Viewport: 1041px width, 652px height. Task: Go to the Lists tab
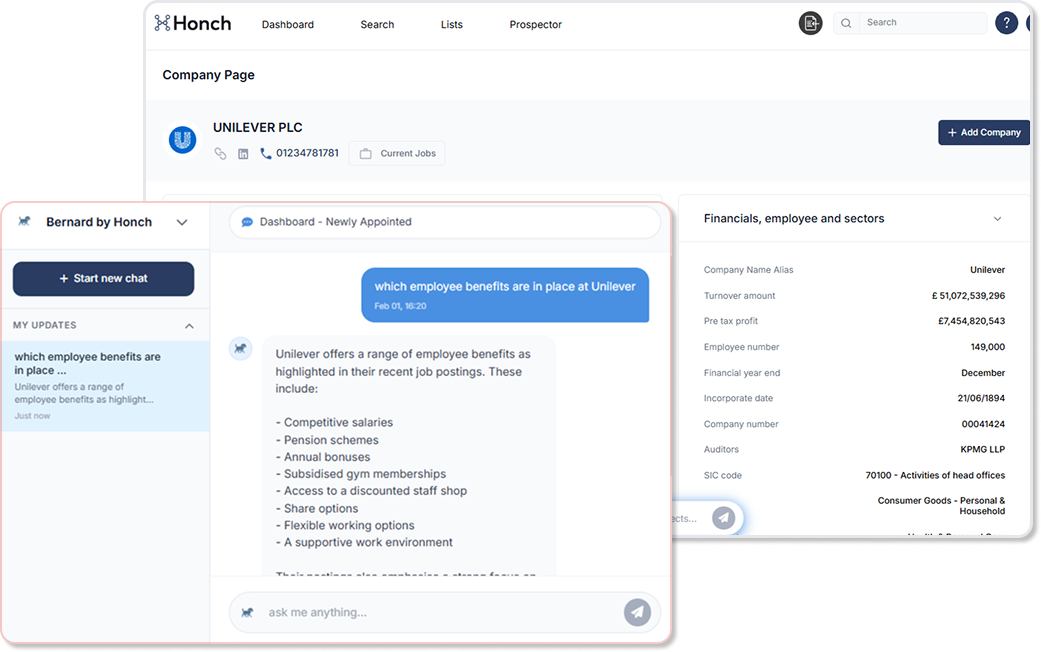pos(451,25)
